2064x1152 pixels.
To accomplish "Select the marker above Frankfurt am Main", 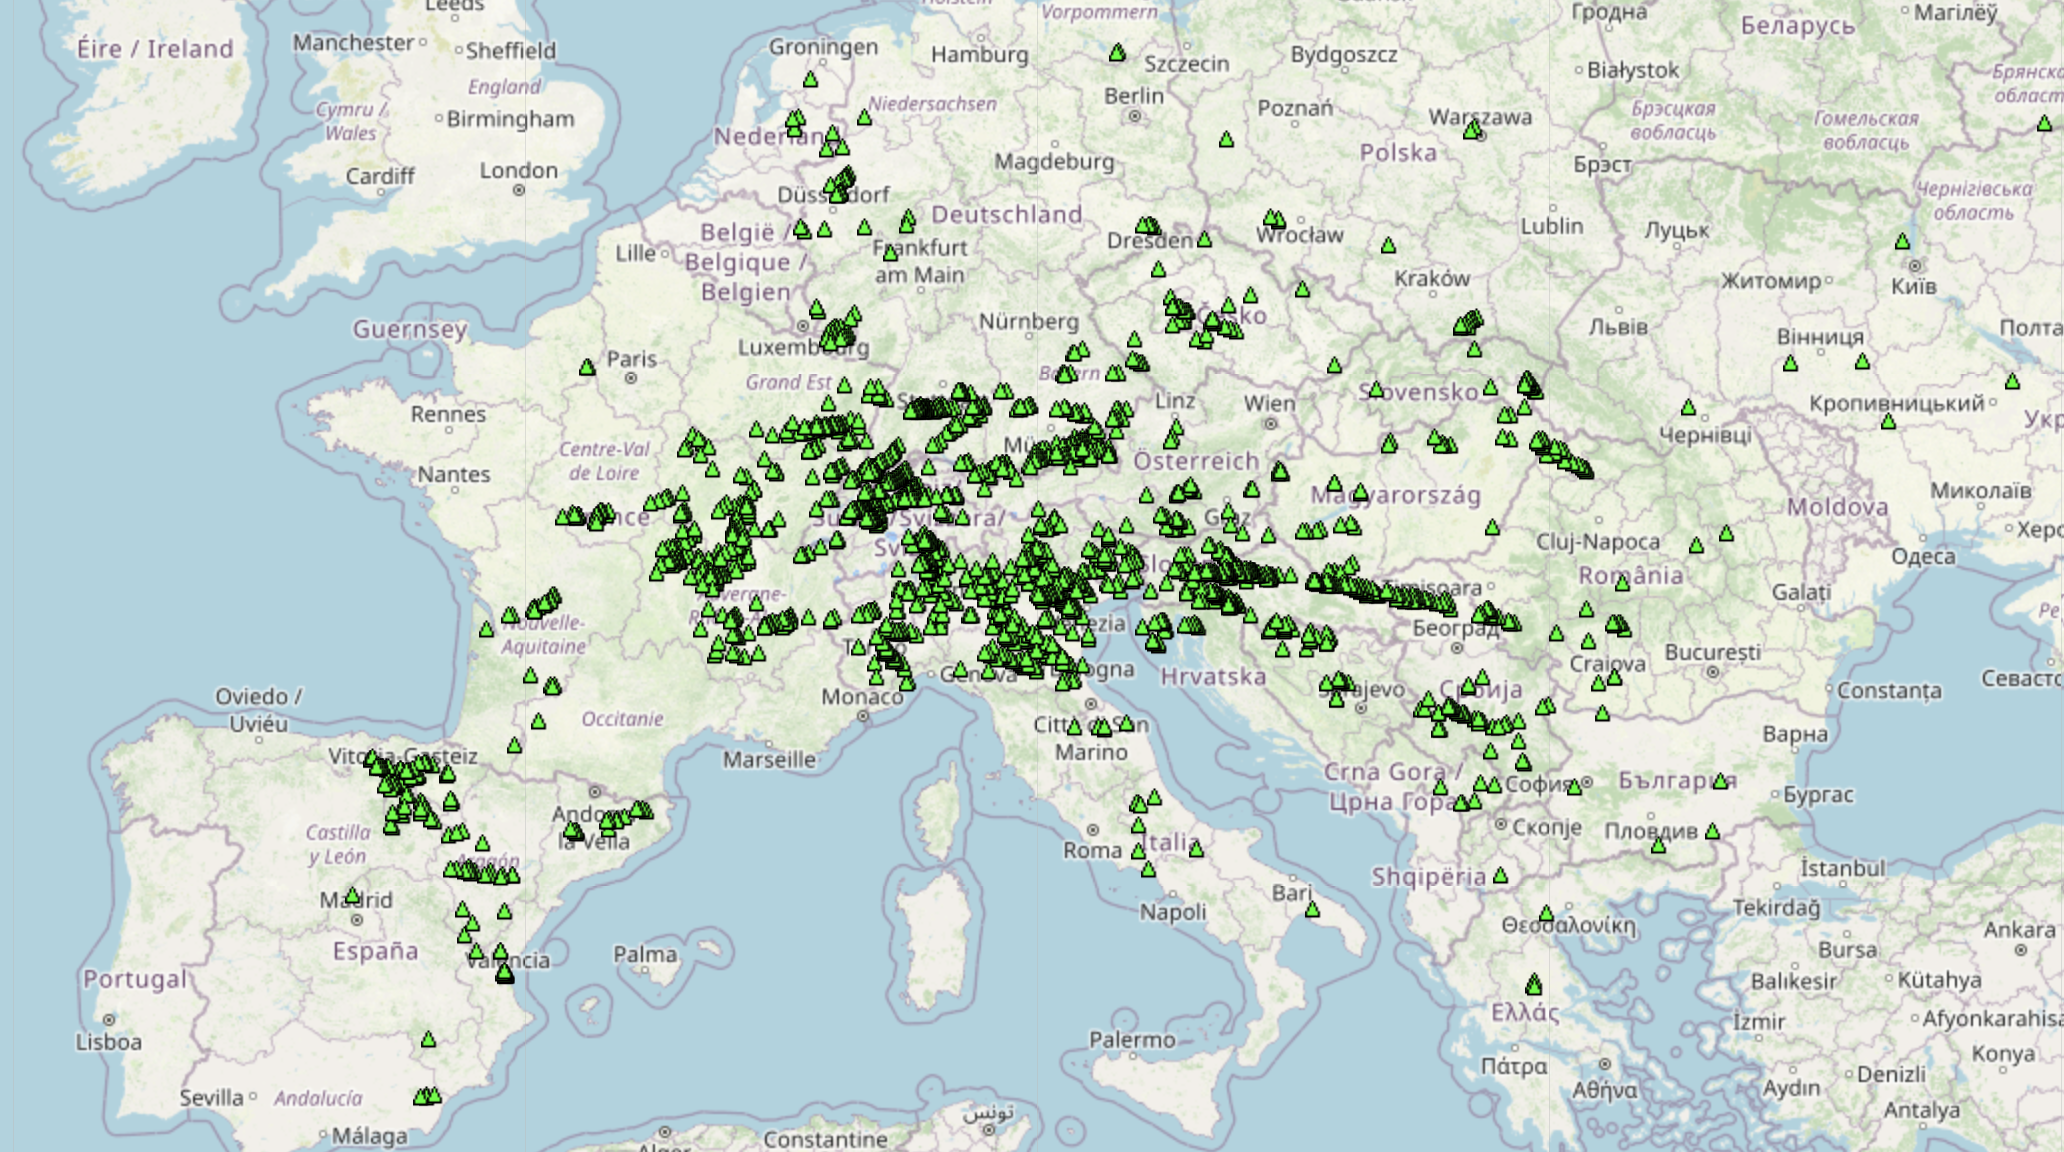I will 907,219.
